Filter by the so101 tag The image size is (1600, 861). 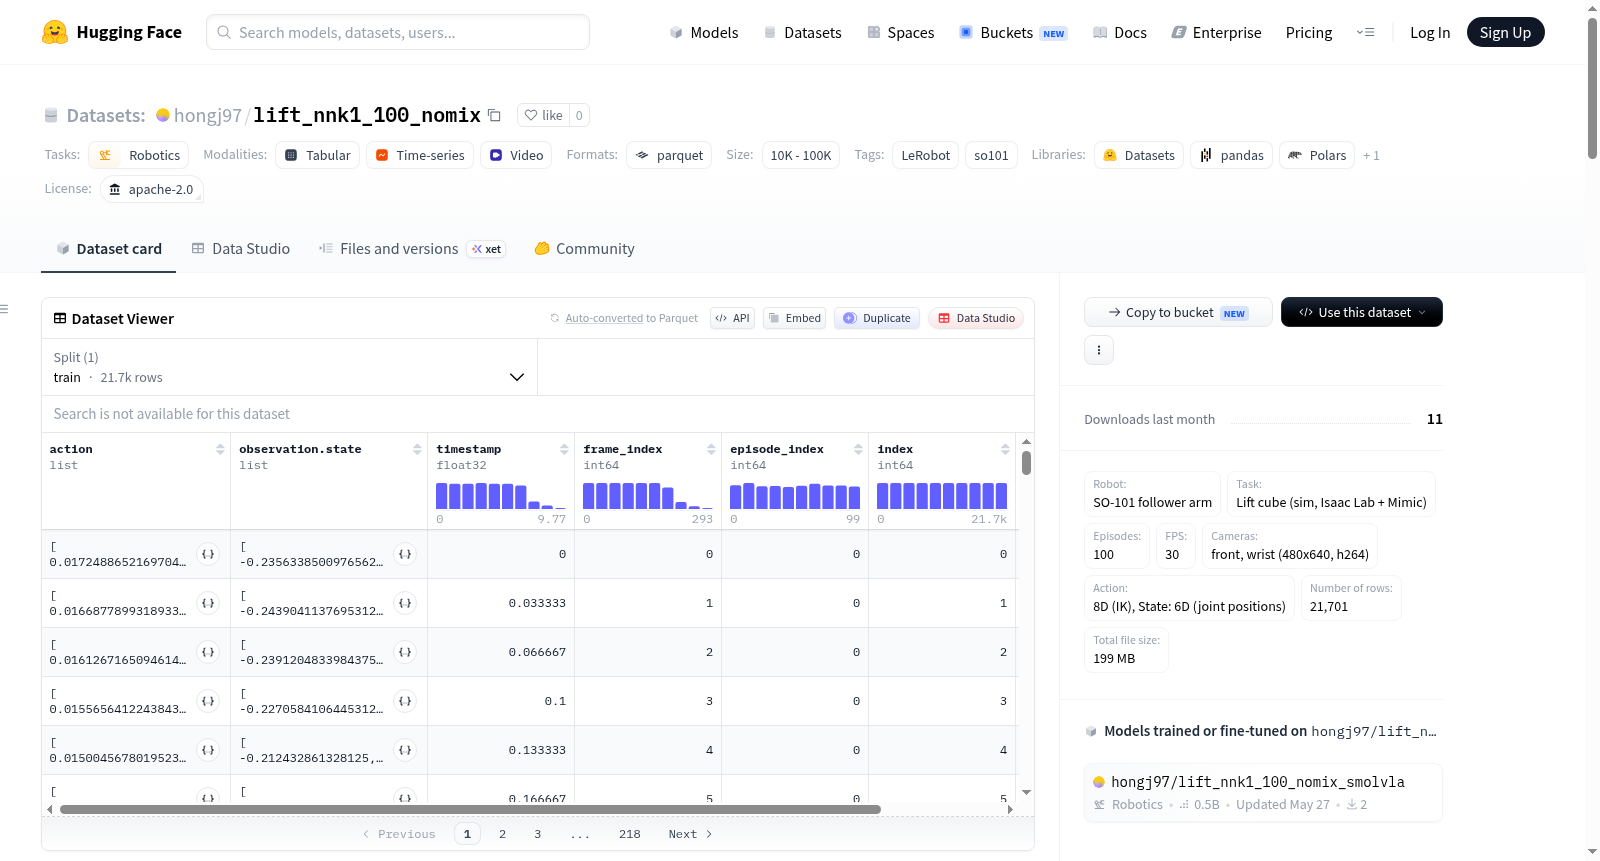point(991,155)
